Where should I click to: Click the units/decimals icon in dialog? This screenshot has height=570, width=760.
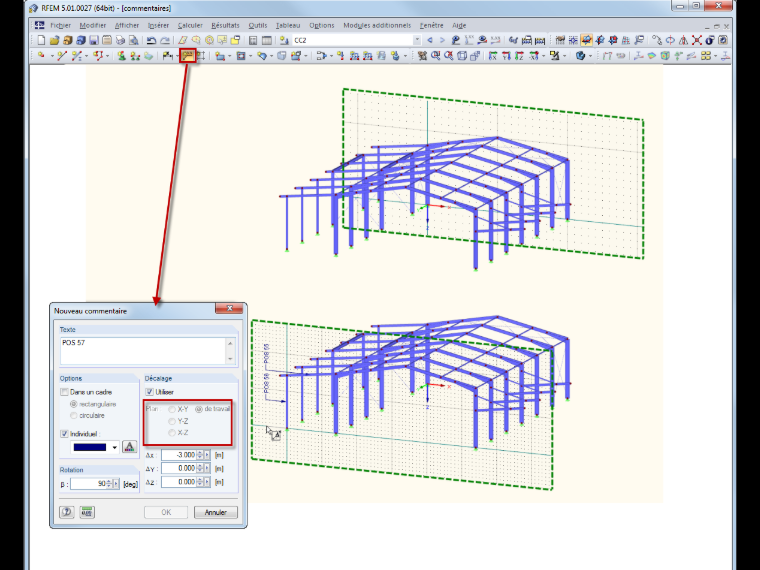click(x=87, y=512)
